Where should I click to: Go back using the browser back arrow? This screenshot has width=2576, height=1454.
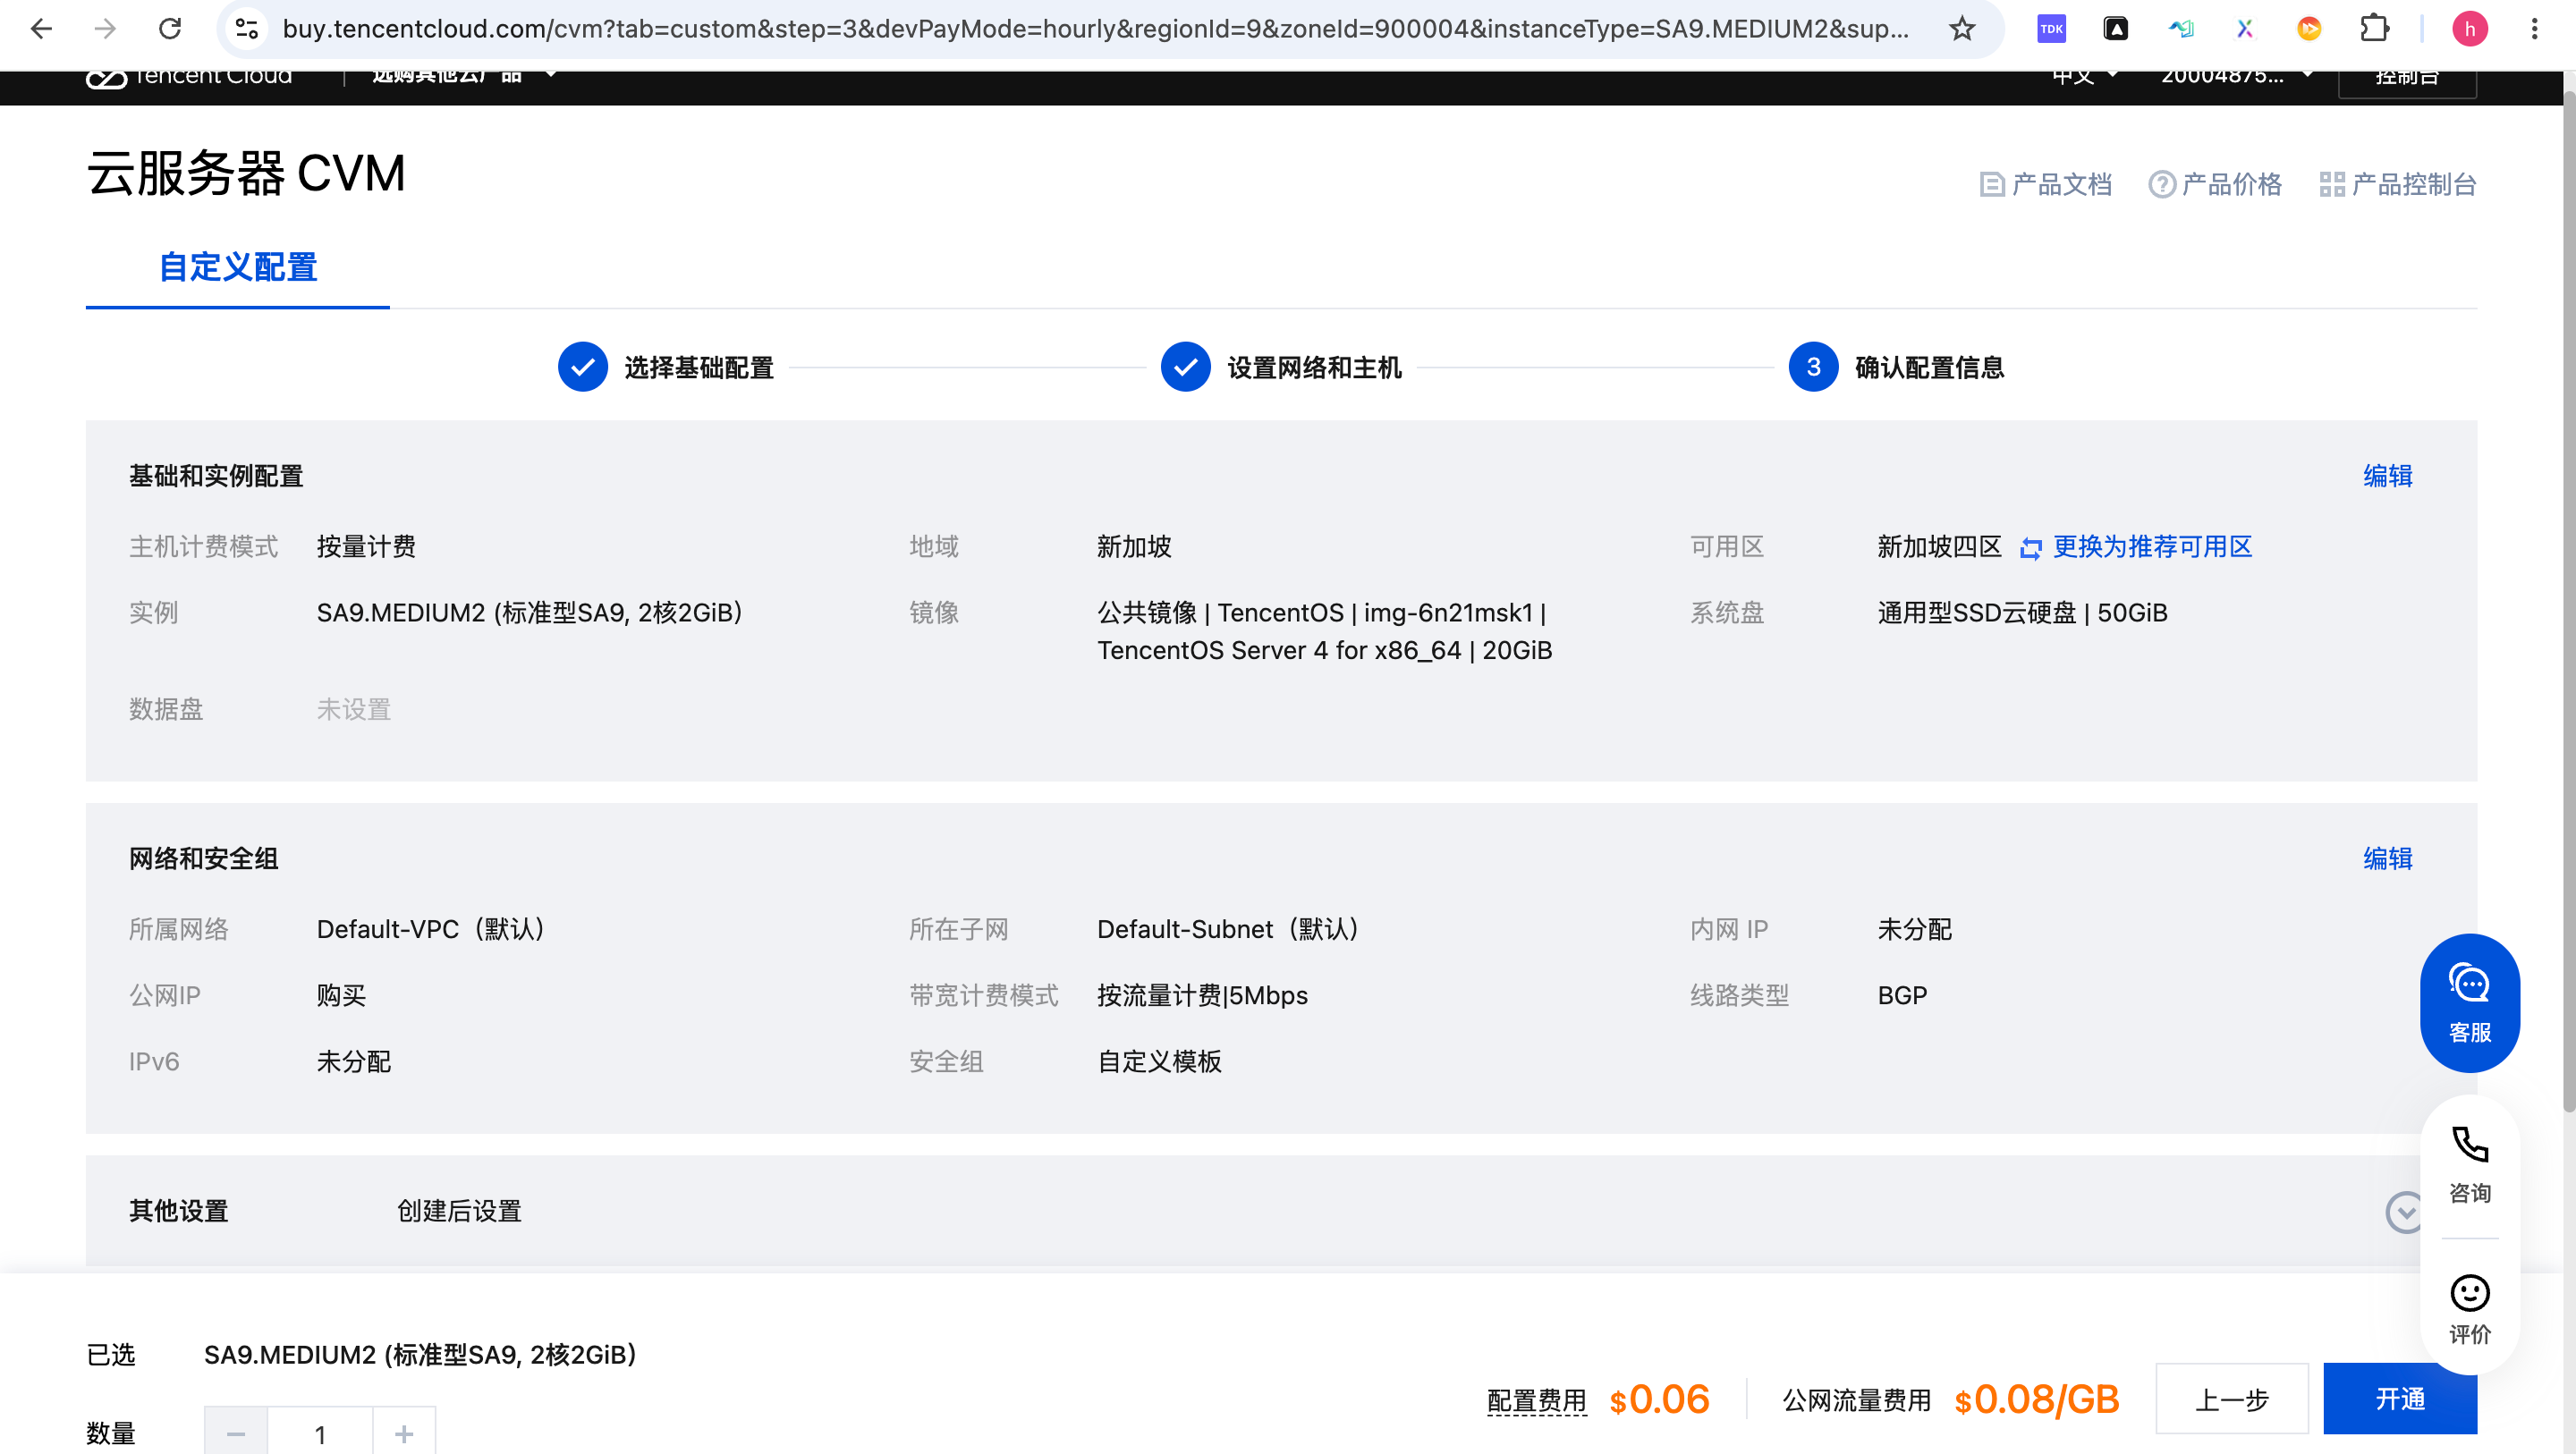[41, 29]
